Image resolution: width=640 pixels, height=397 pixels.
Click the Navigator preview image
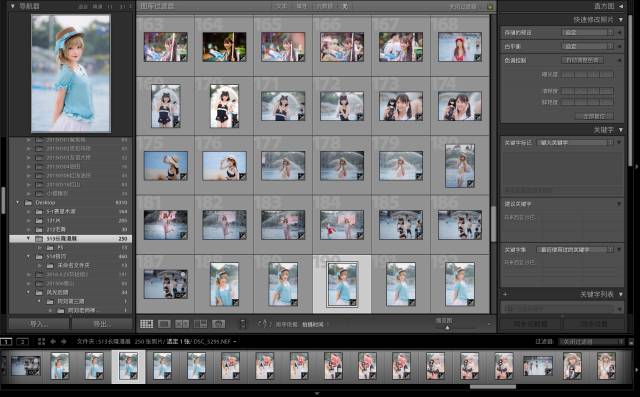71,73
